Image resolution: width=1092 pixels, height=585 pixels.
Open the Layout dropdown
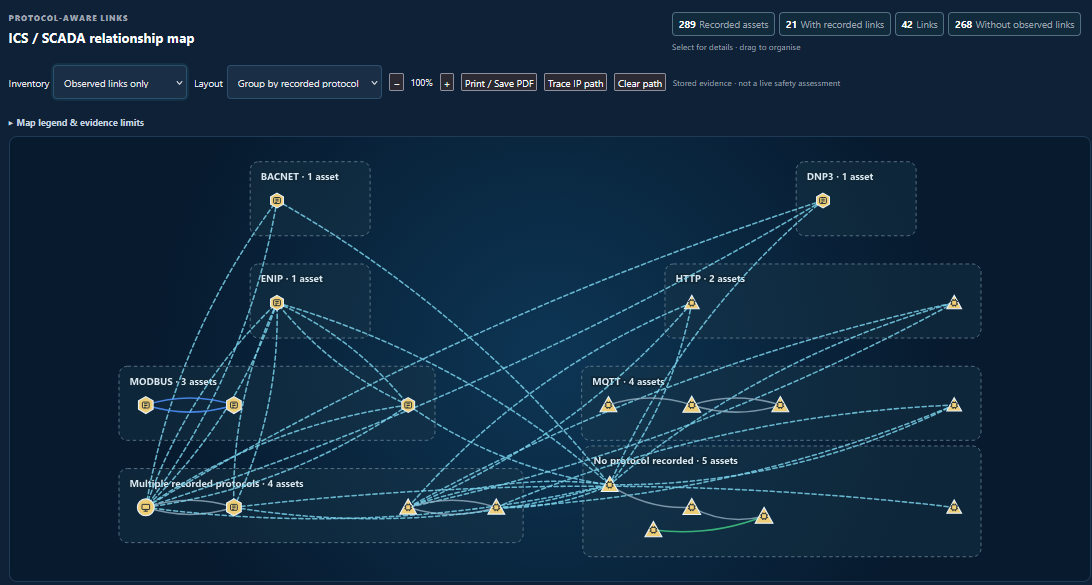pos(304,82)
